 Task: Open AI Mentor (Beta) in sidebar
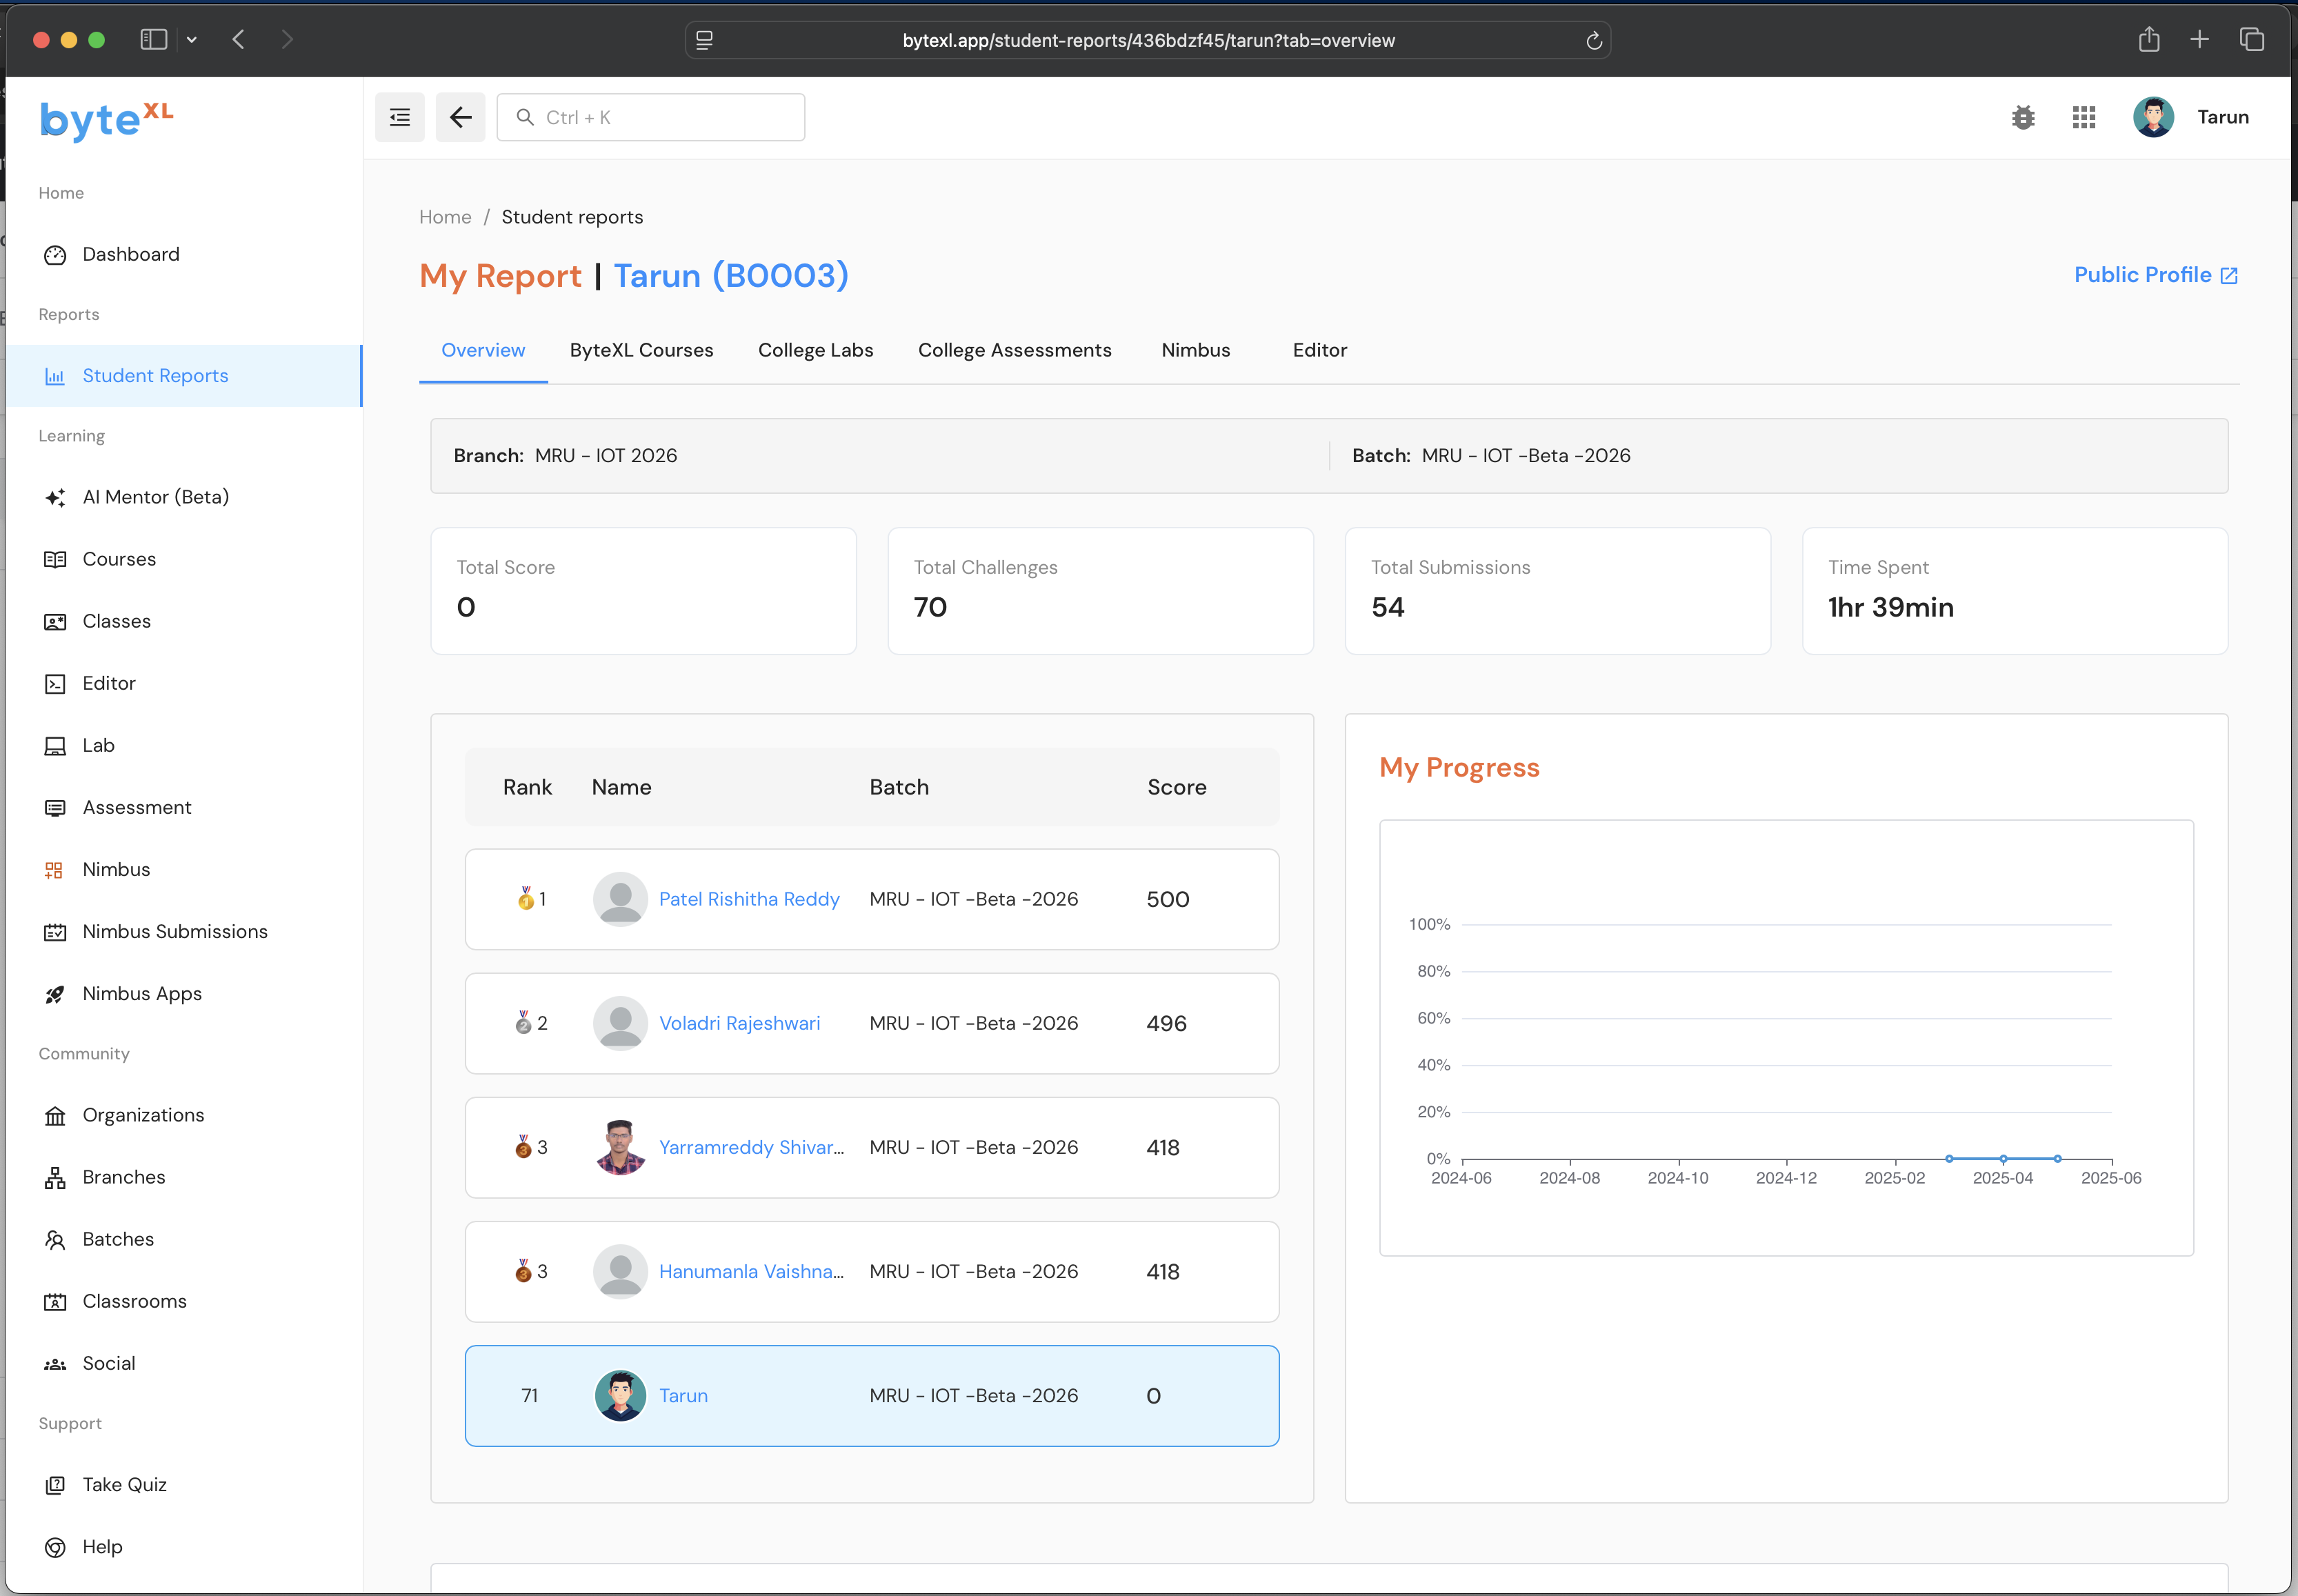(x=155, y=497)
